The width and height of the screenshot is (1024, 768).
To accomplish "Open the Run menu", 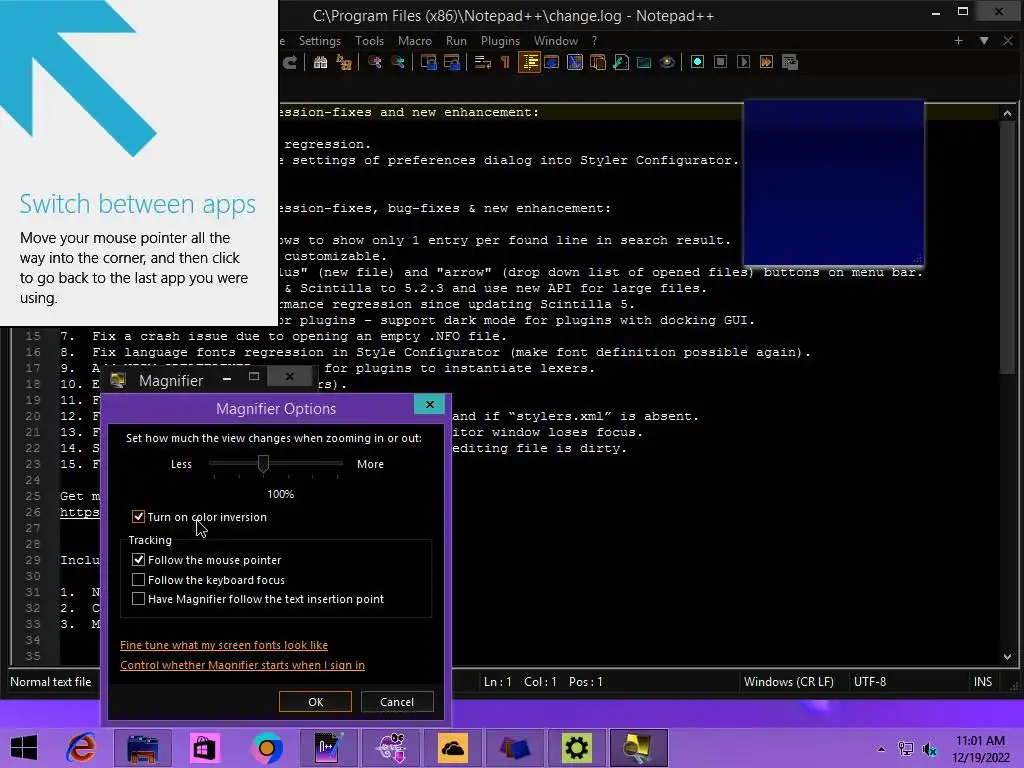I will coord(456,40).
